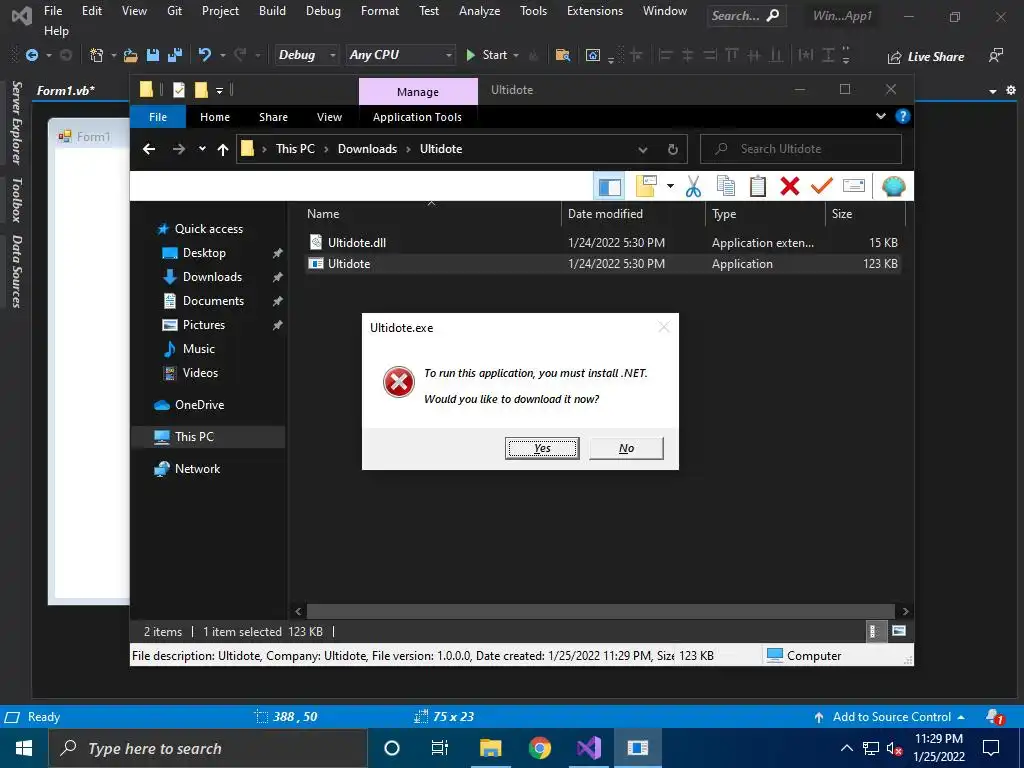
Task: Go up one folder level
Action: 223,150
